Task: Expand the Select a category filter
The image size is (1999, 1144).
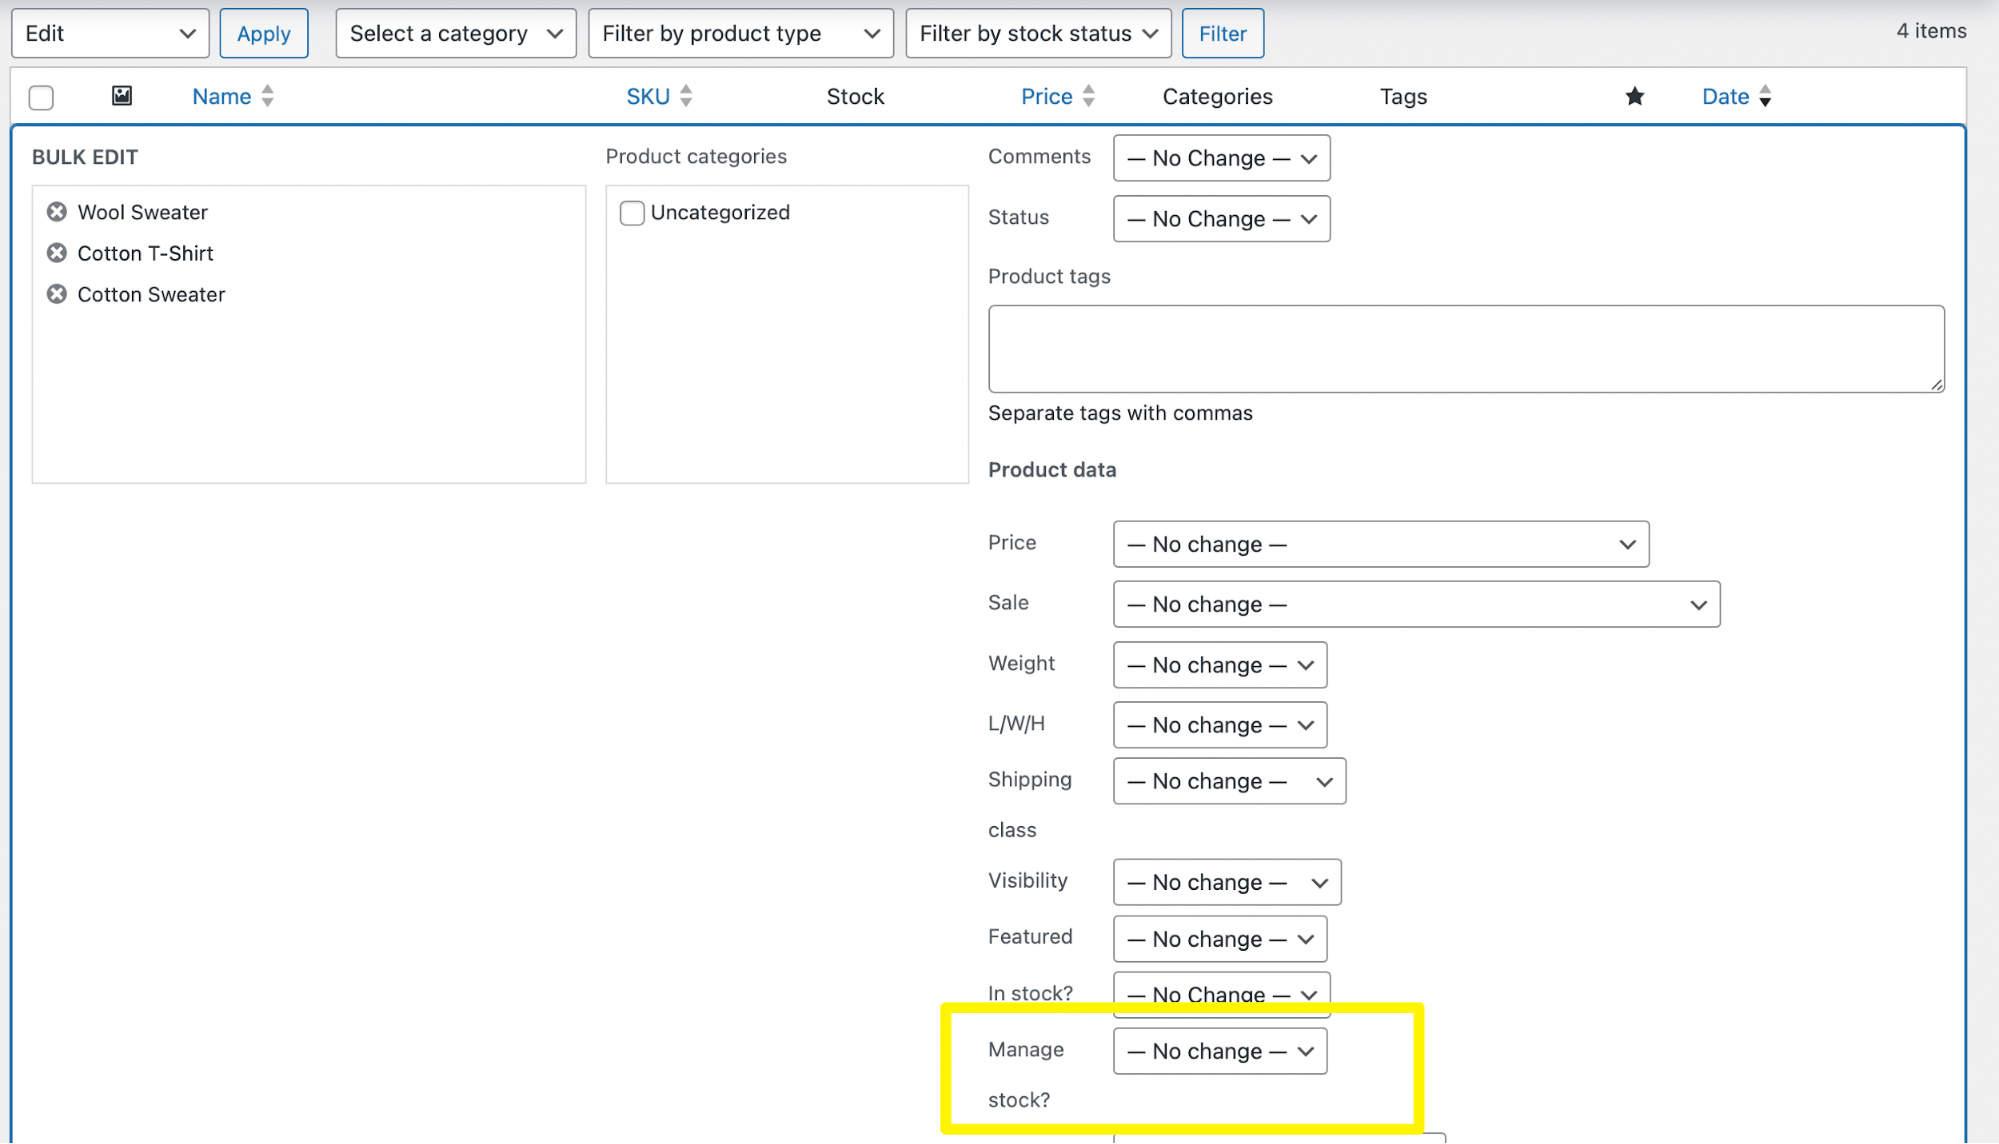Action: coord(456,34)
